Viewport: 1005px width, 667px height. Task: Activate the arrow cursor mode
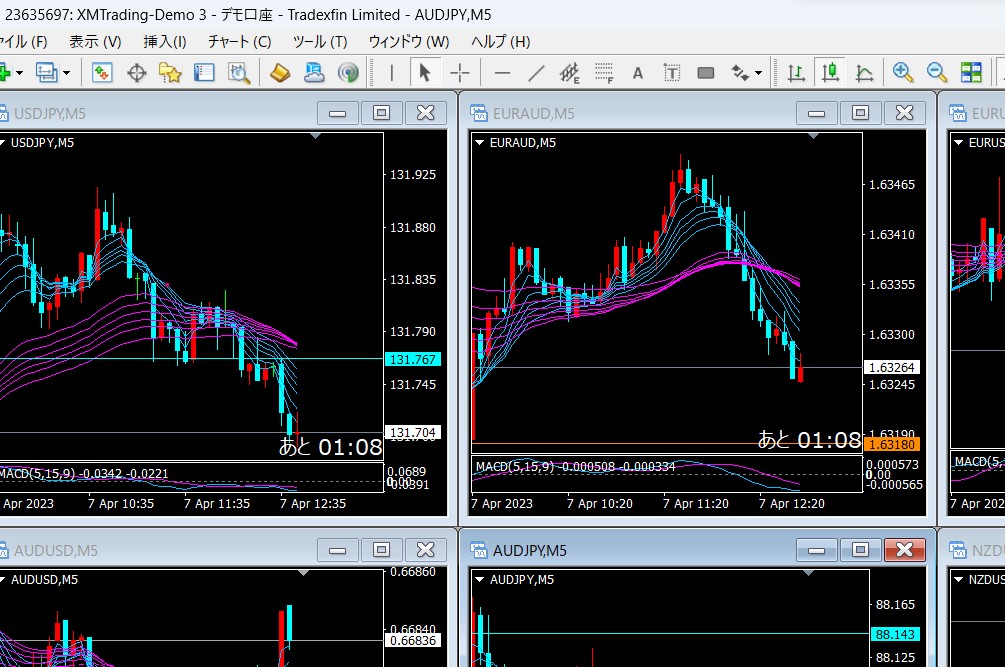tap(424, 73)
